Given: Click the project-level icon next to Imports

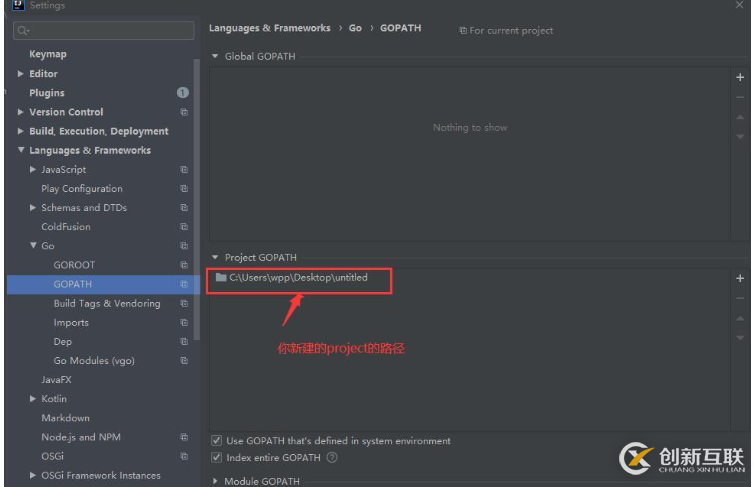Looking at the screenshot, I should [x=184, y=323].
